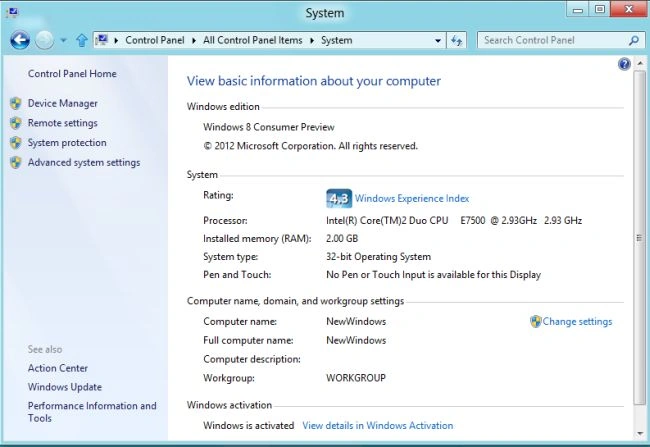Refresh the System page
This screenshot has width=650, height=447.
(x=456, y=41)
